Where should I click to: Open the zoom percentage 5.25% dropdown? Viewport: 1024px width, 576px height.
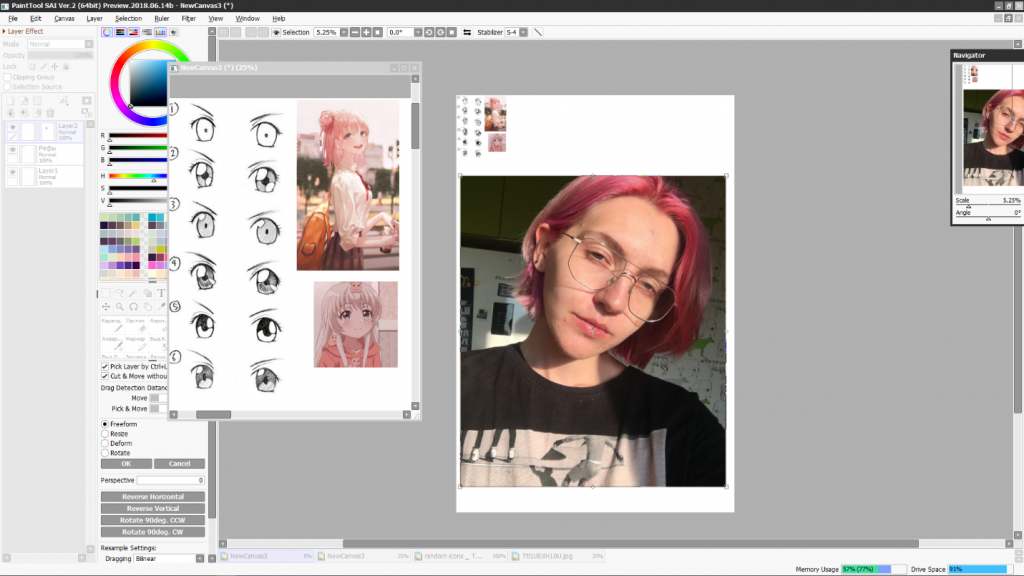344,32
